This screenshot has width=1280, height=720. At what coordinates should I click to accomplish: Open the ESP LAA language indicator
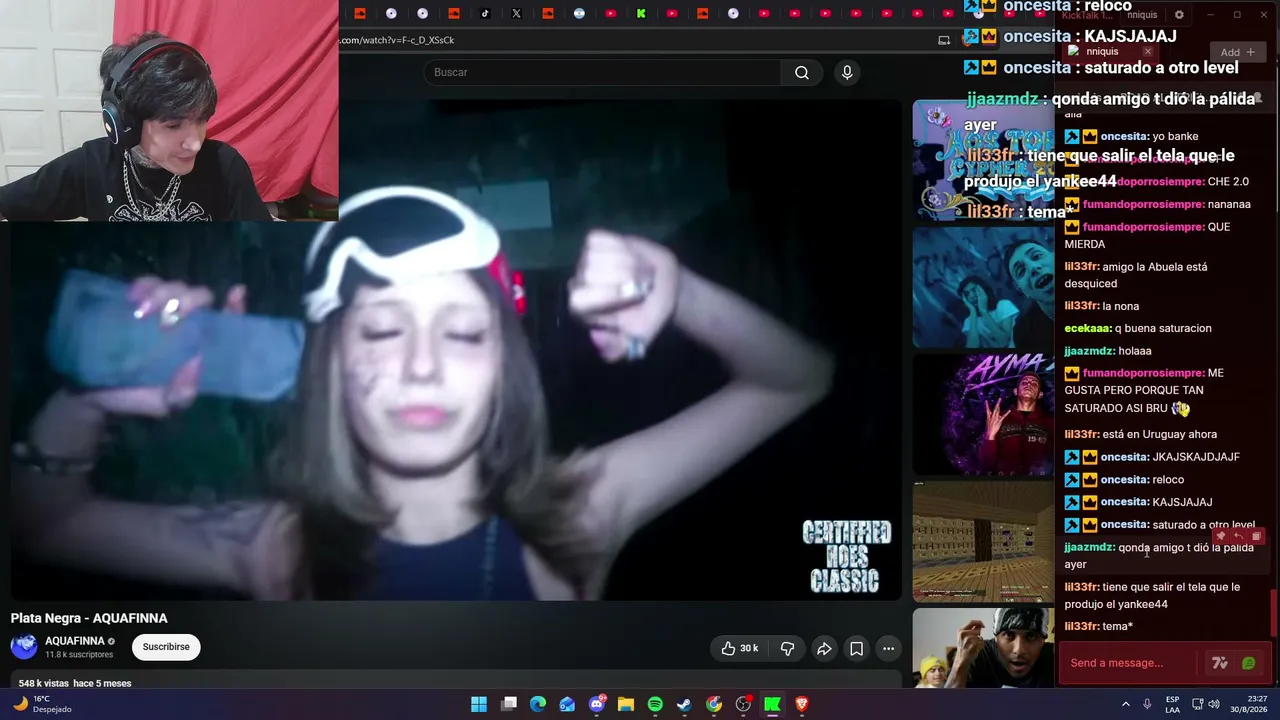click(x=1173, y=704)
